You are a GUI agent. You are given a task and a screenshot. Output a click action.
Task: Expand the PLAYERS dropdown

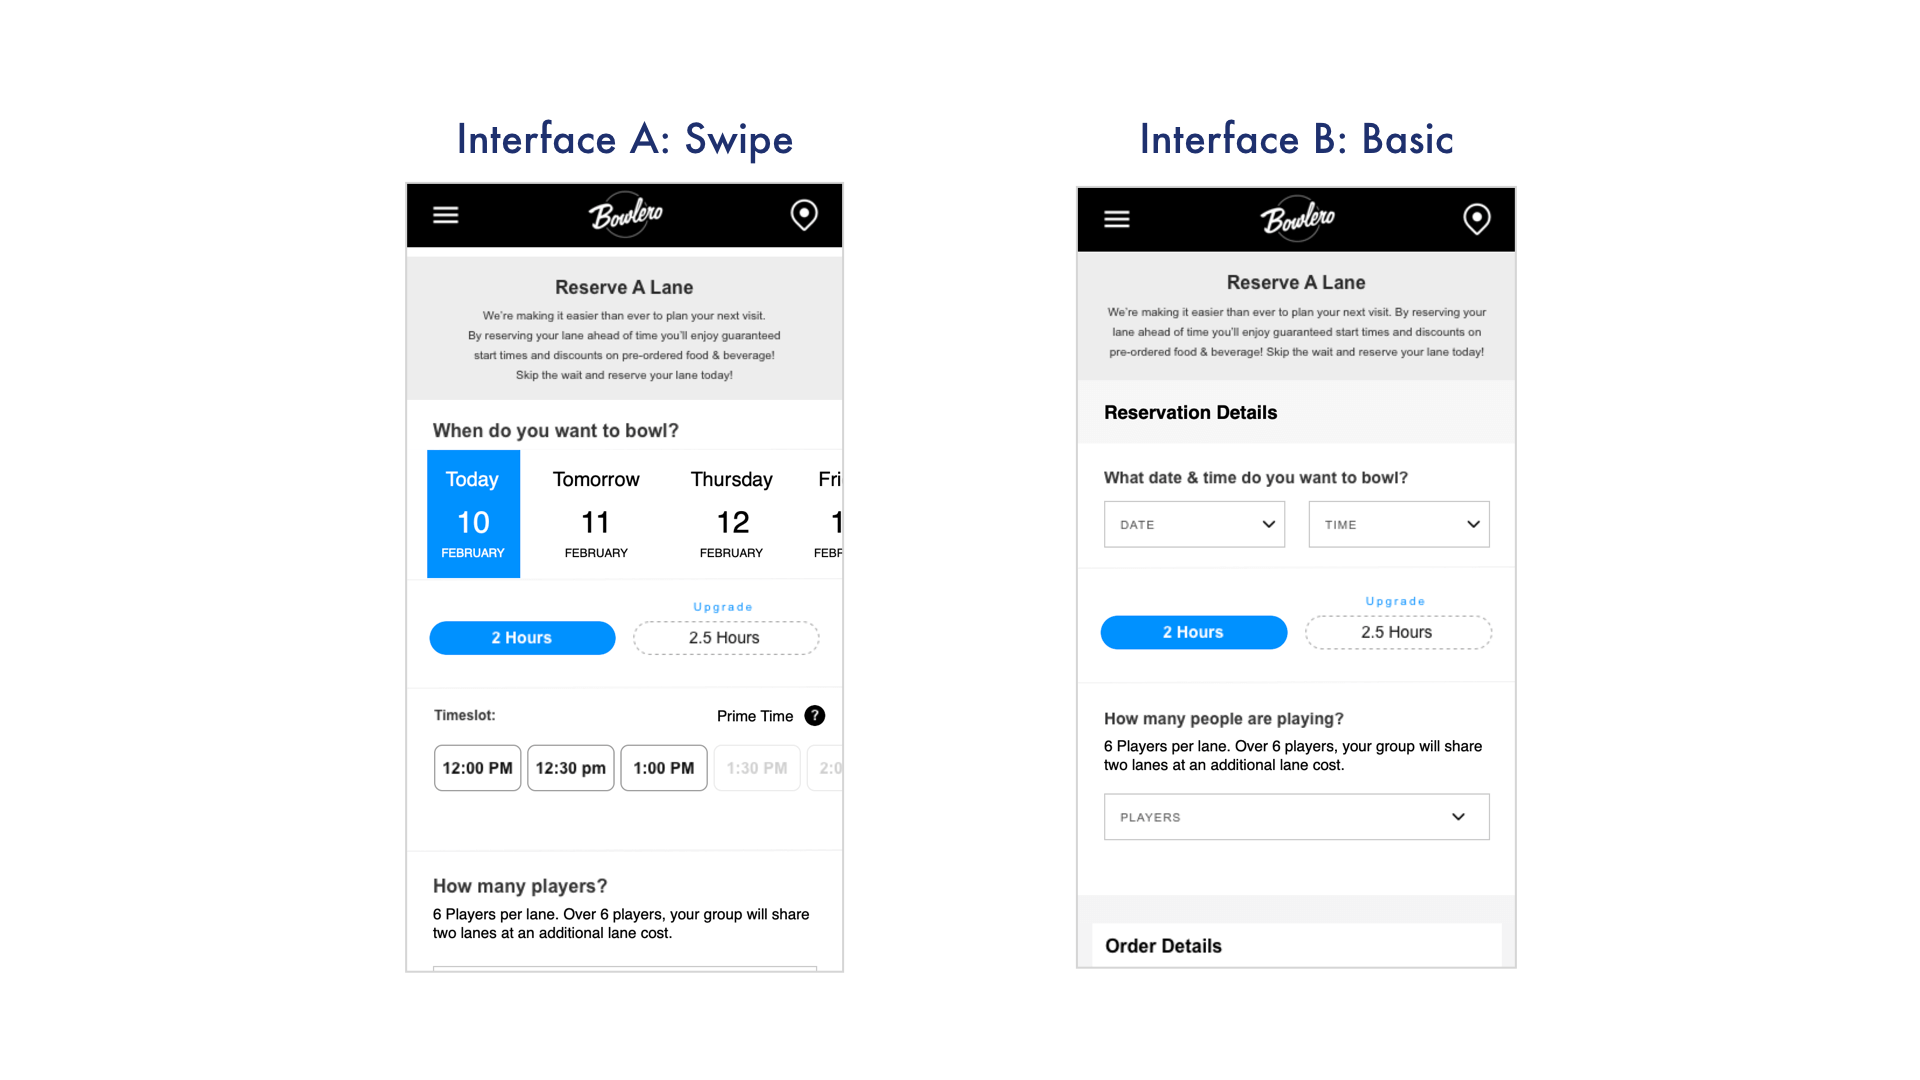click(x=1296, y=817)
